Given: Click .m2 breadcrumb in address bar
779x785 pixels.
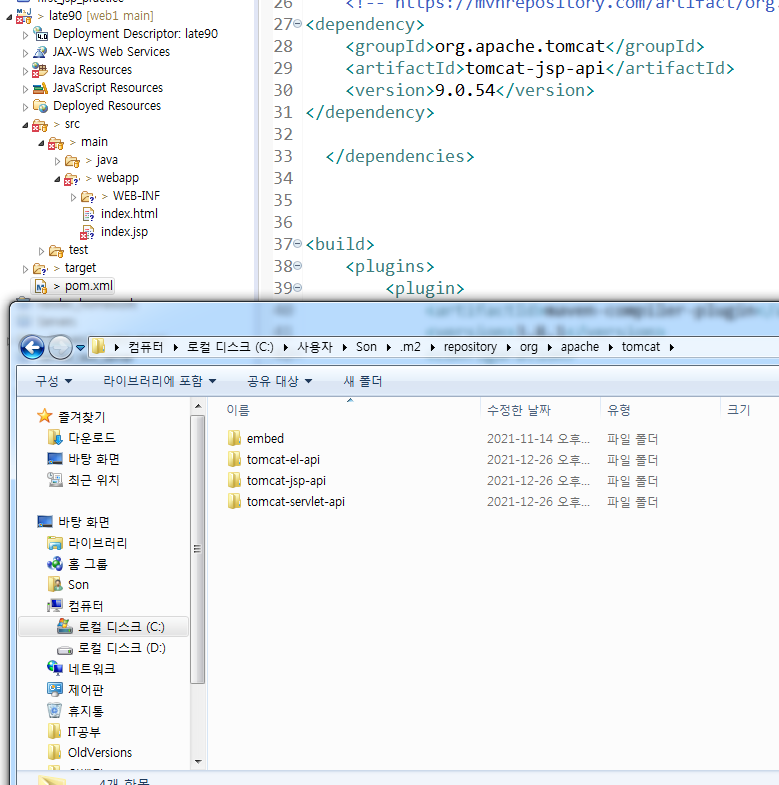Looking at the screenshot, I should coord(410,347).
